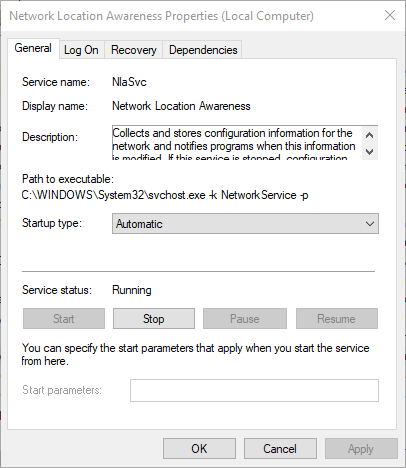Viewport: 406px width, 468px height.
Task: Close the dialog with the X icon
Action: tap(390, 15)
